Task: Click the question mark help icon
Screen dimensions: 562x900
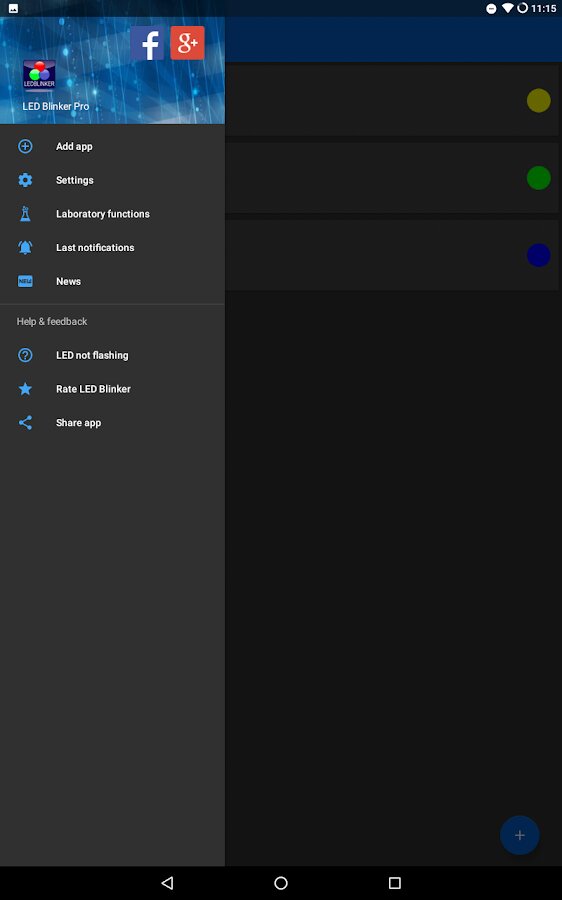Action: coord(25,355)
